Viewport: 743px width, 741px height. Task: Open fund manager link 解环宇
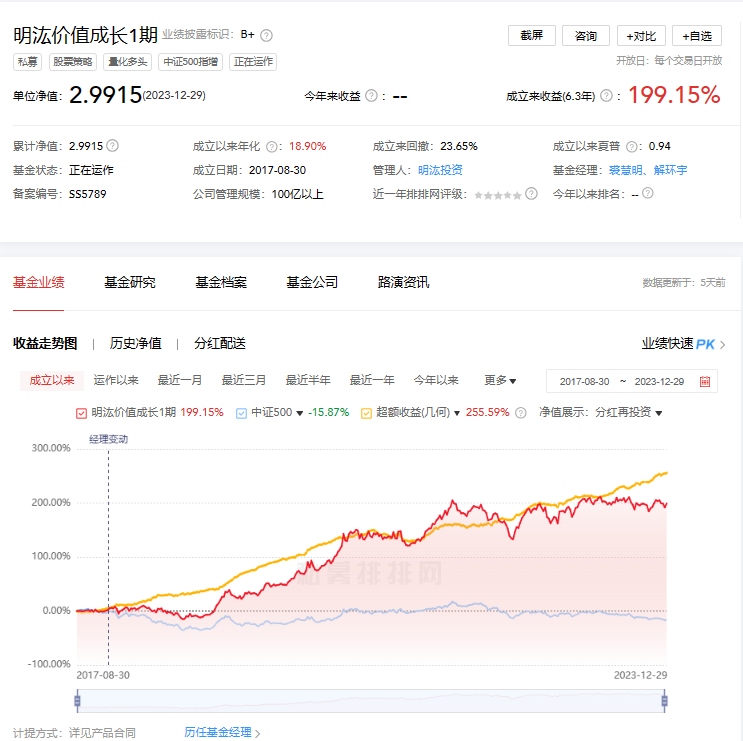click(x=671, y=170)
